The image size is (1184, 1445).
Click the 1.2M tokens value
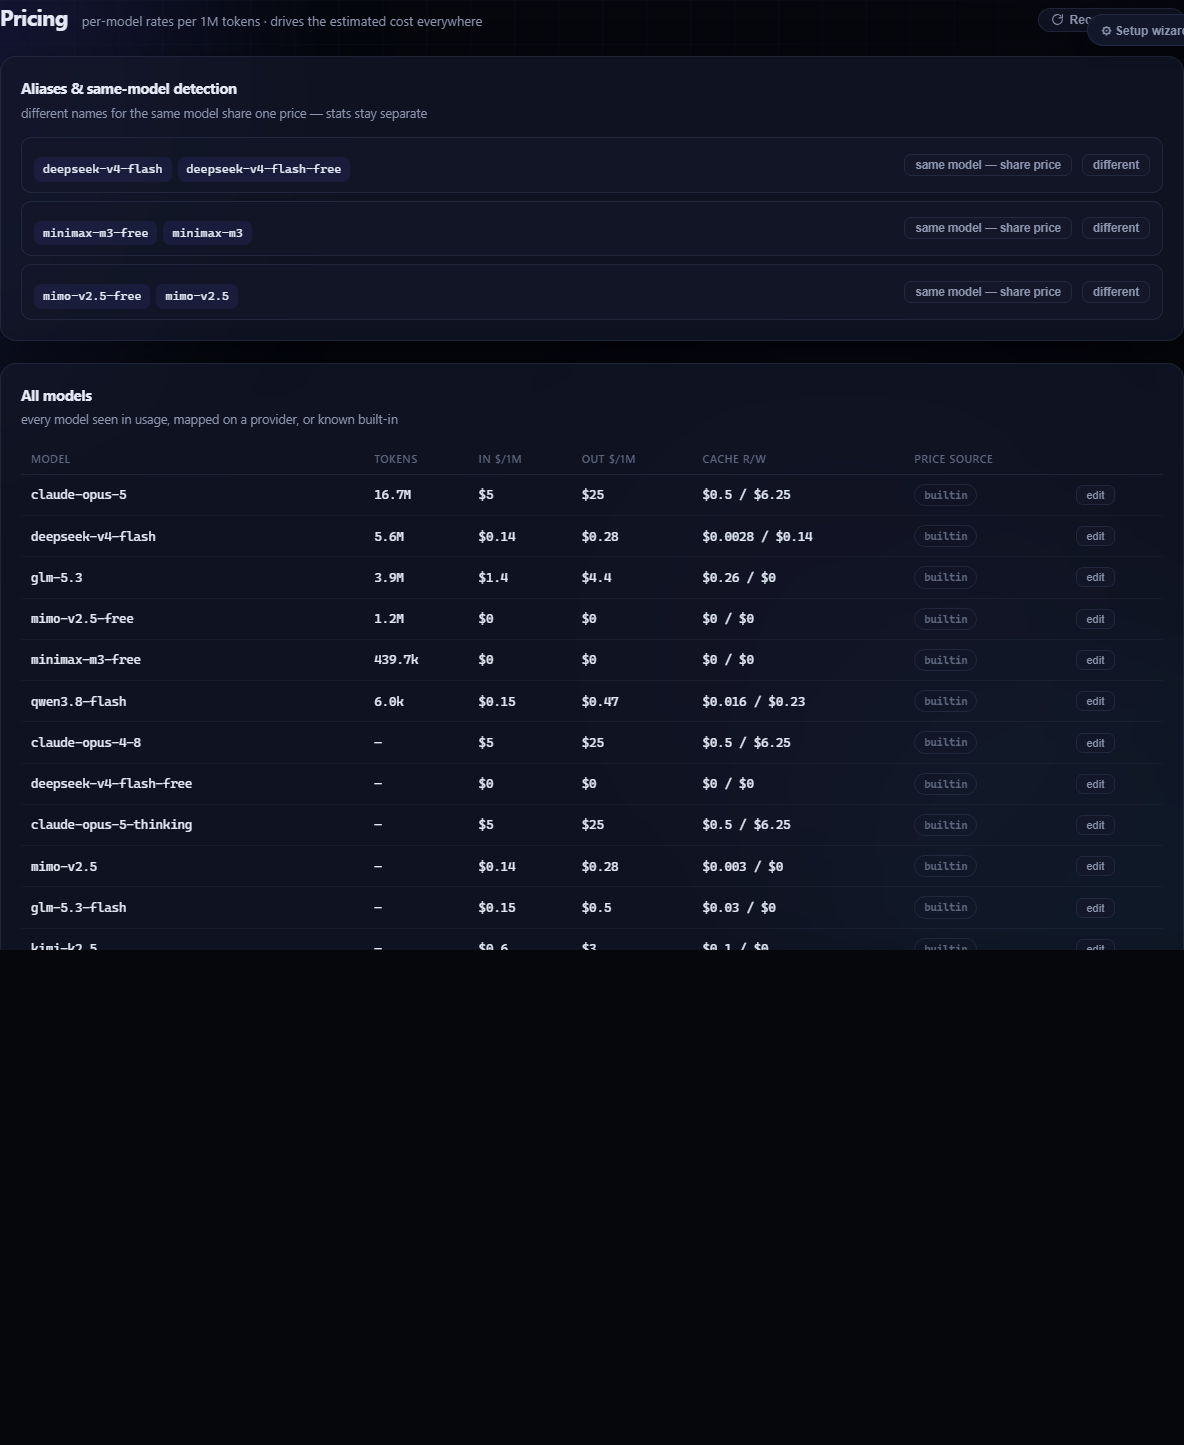click(389, 619)
